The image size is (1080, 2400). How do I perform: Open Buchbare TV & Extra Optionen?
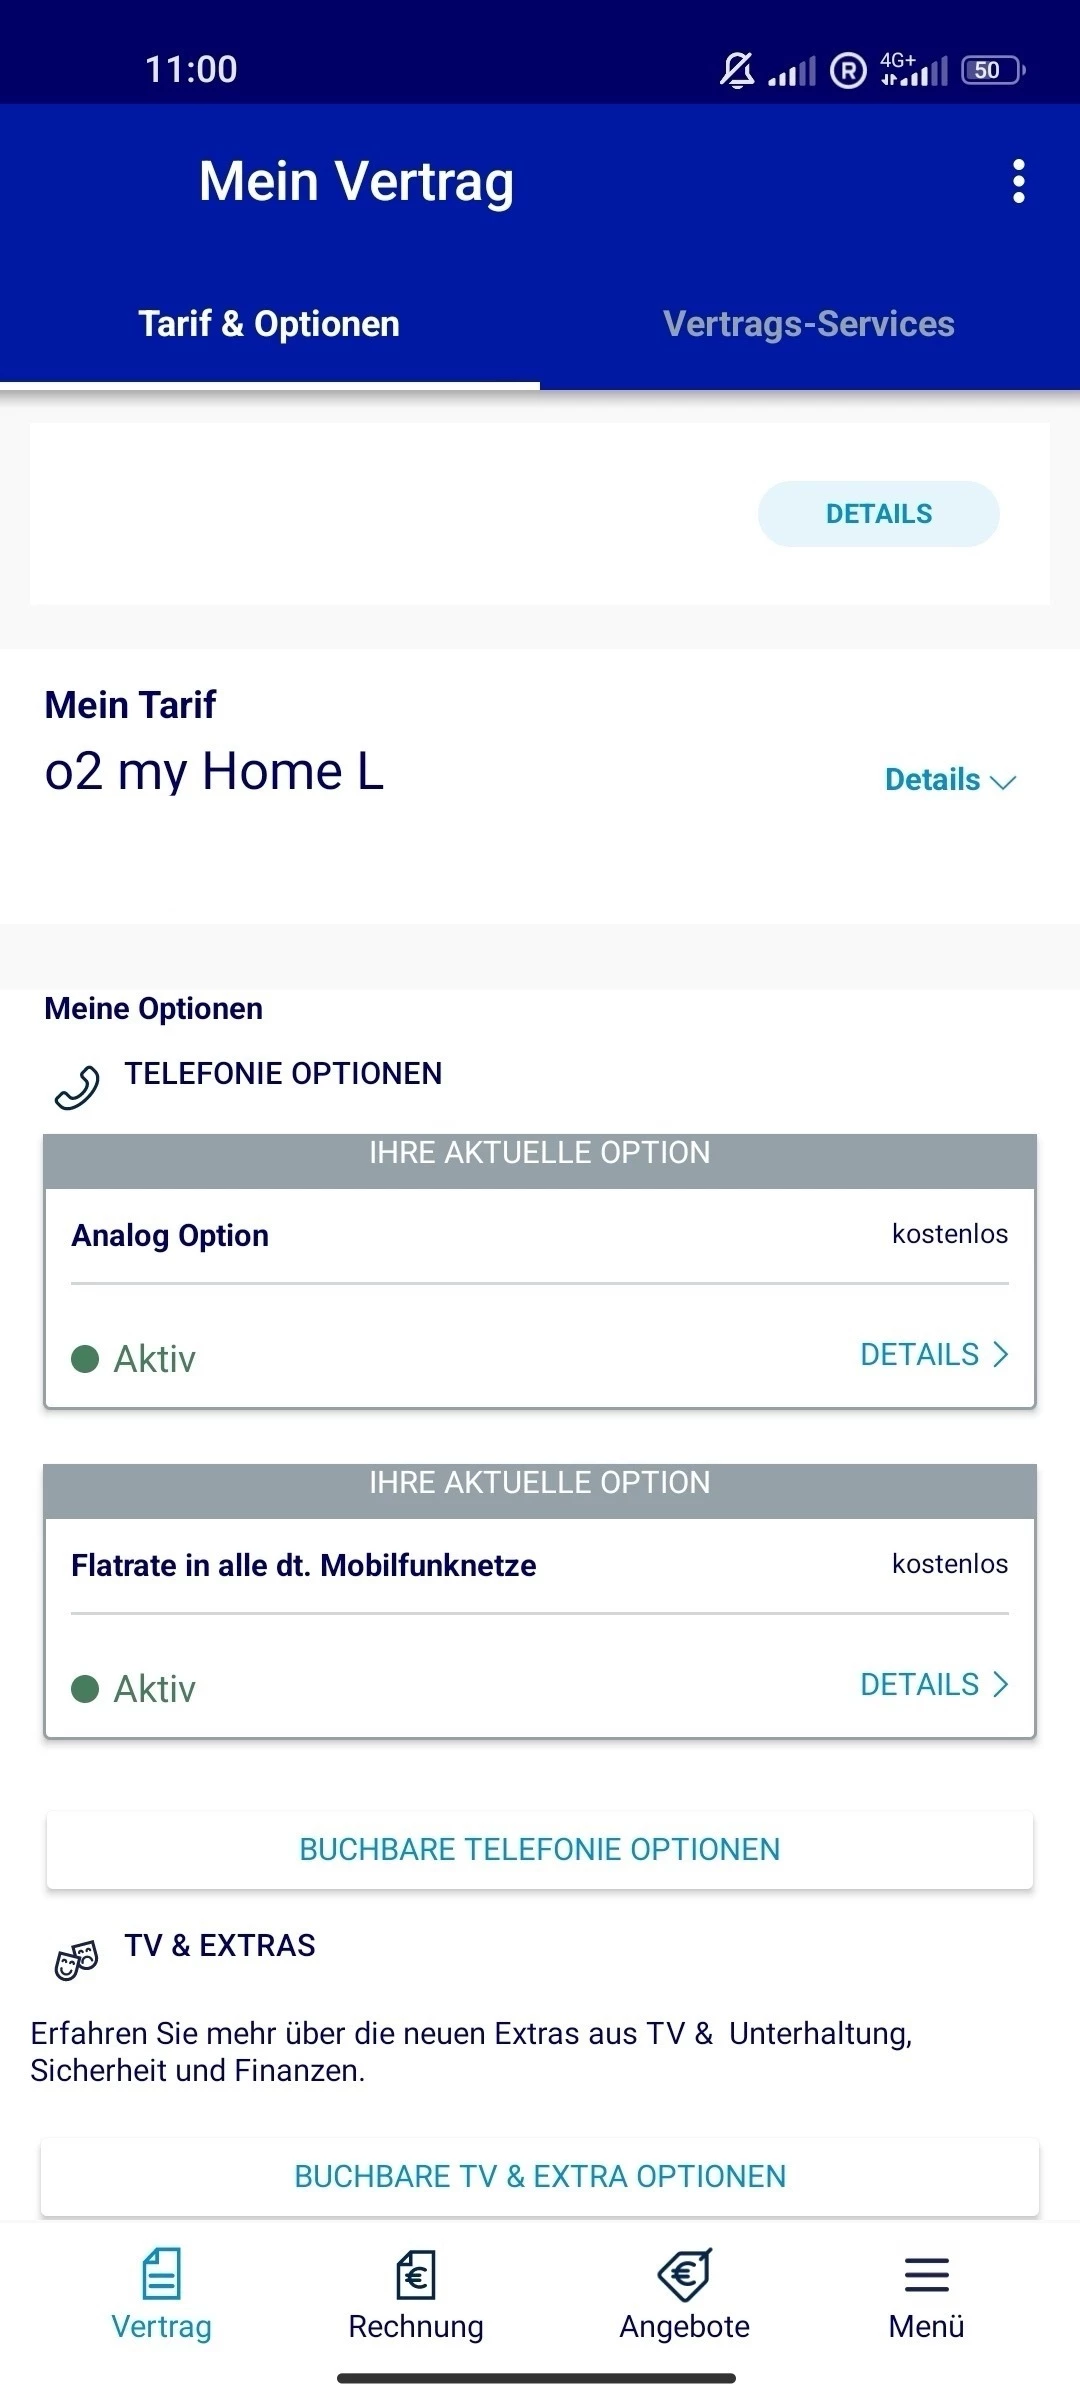click(x=540, y=2177)
